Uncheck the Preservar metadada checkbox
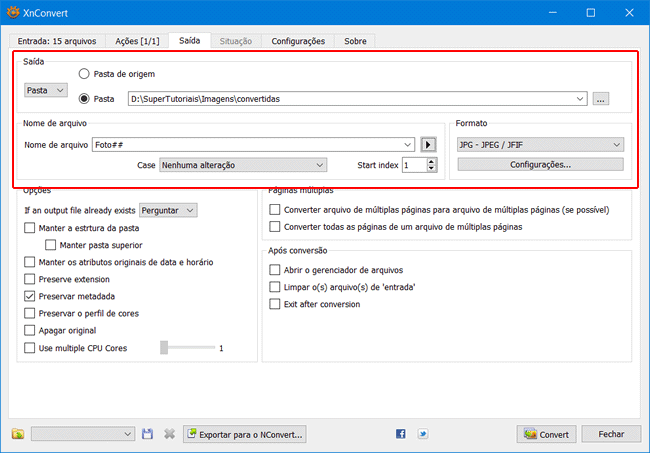 (x=30, y=296)
